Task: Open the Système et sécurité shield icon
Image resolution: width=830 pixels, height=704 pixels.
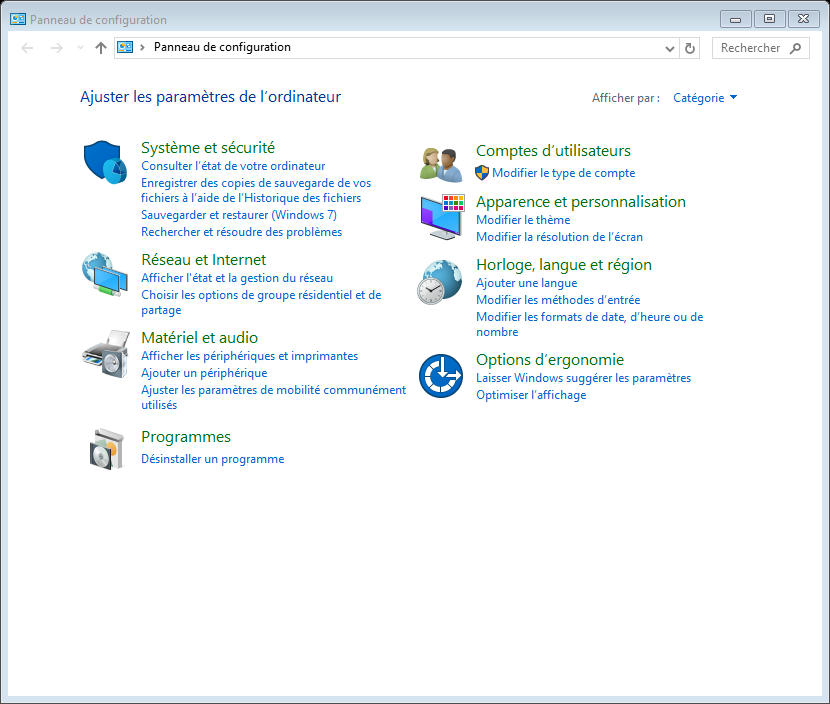Action: point(105,162)
